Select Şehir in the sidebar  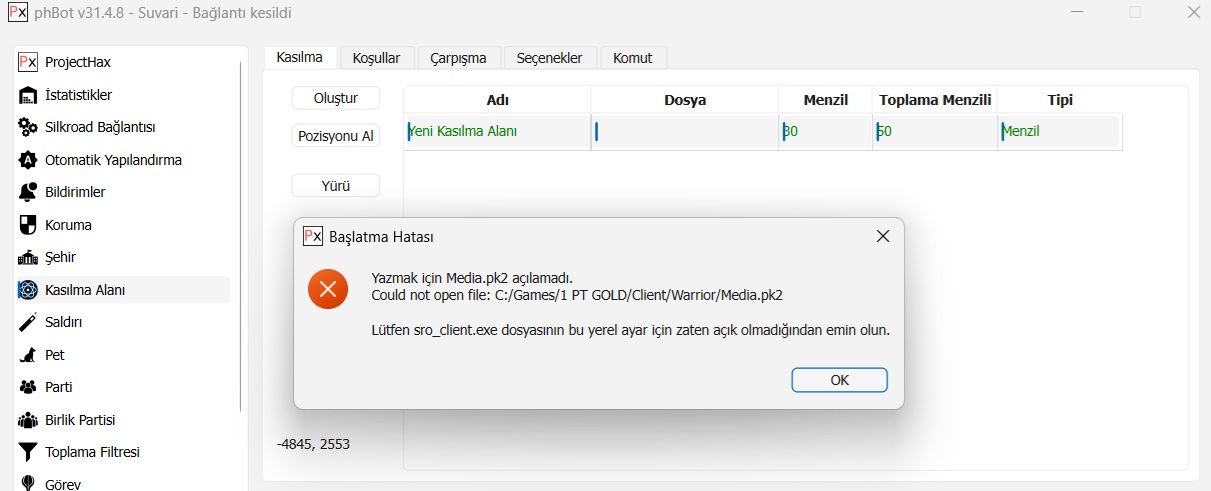point(124,257)
